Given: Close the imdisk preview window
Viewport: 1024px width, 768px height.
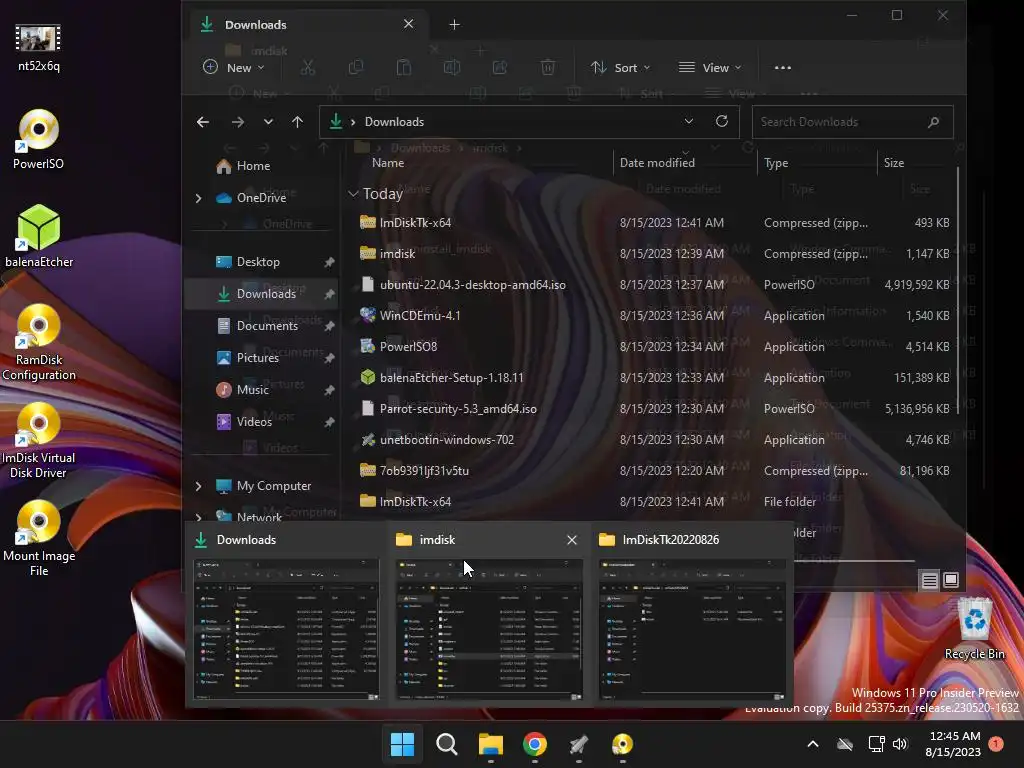Looking at the screenshot, I should [x=572, y=540].
